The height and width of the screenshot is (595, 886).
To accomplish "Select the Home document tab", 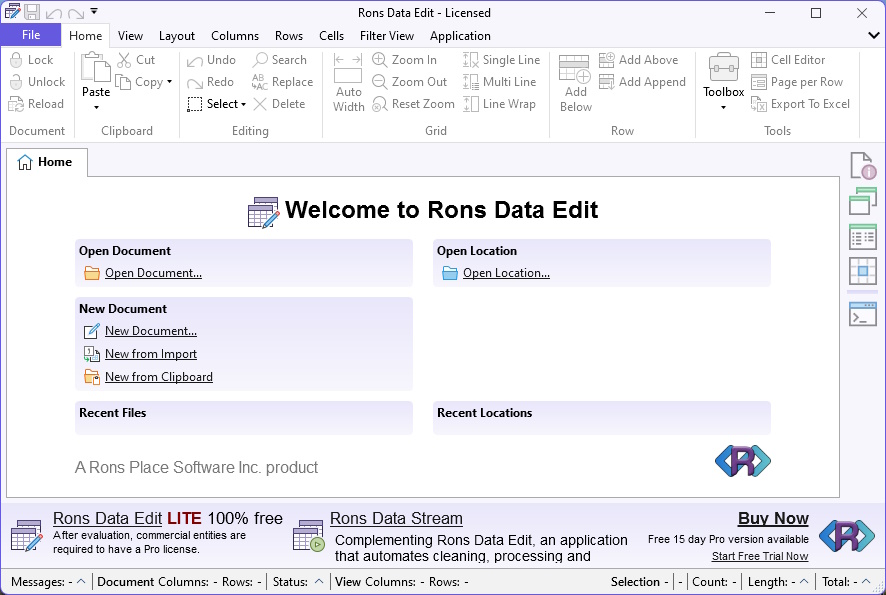I will [47, 162].
